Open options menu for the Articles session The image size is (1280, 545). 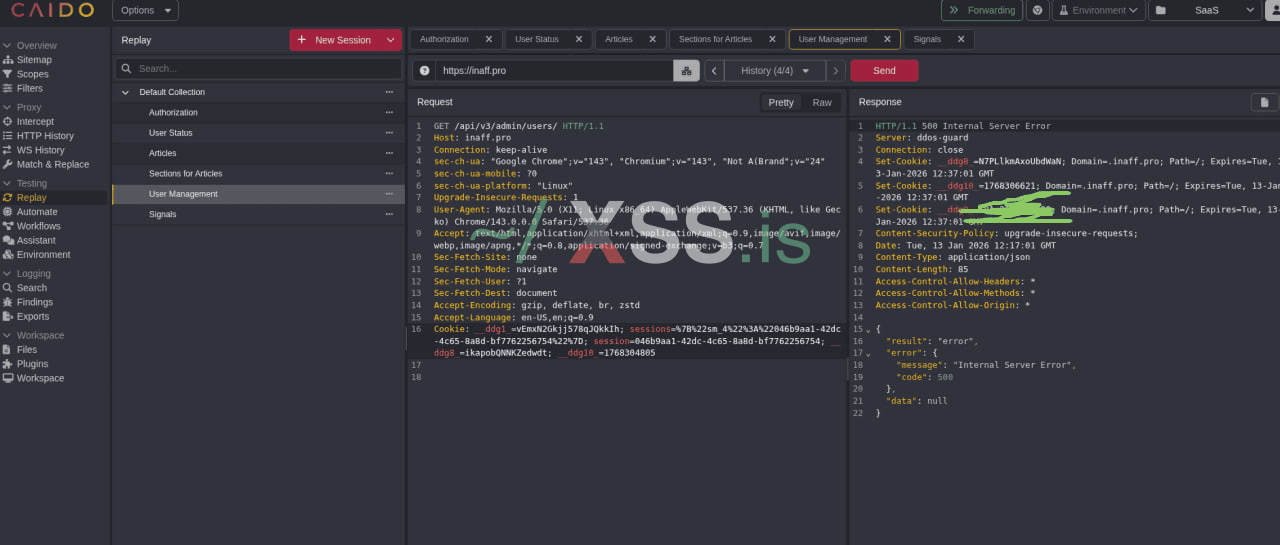coord(389,153)
